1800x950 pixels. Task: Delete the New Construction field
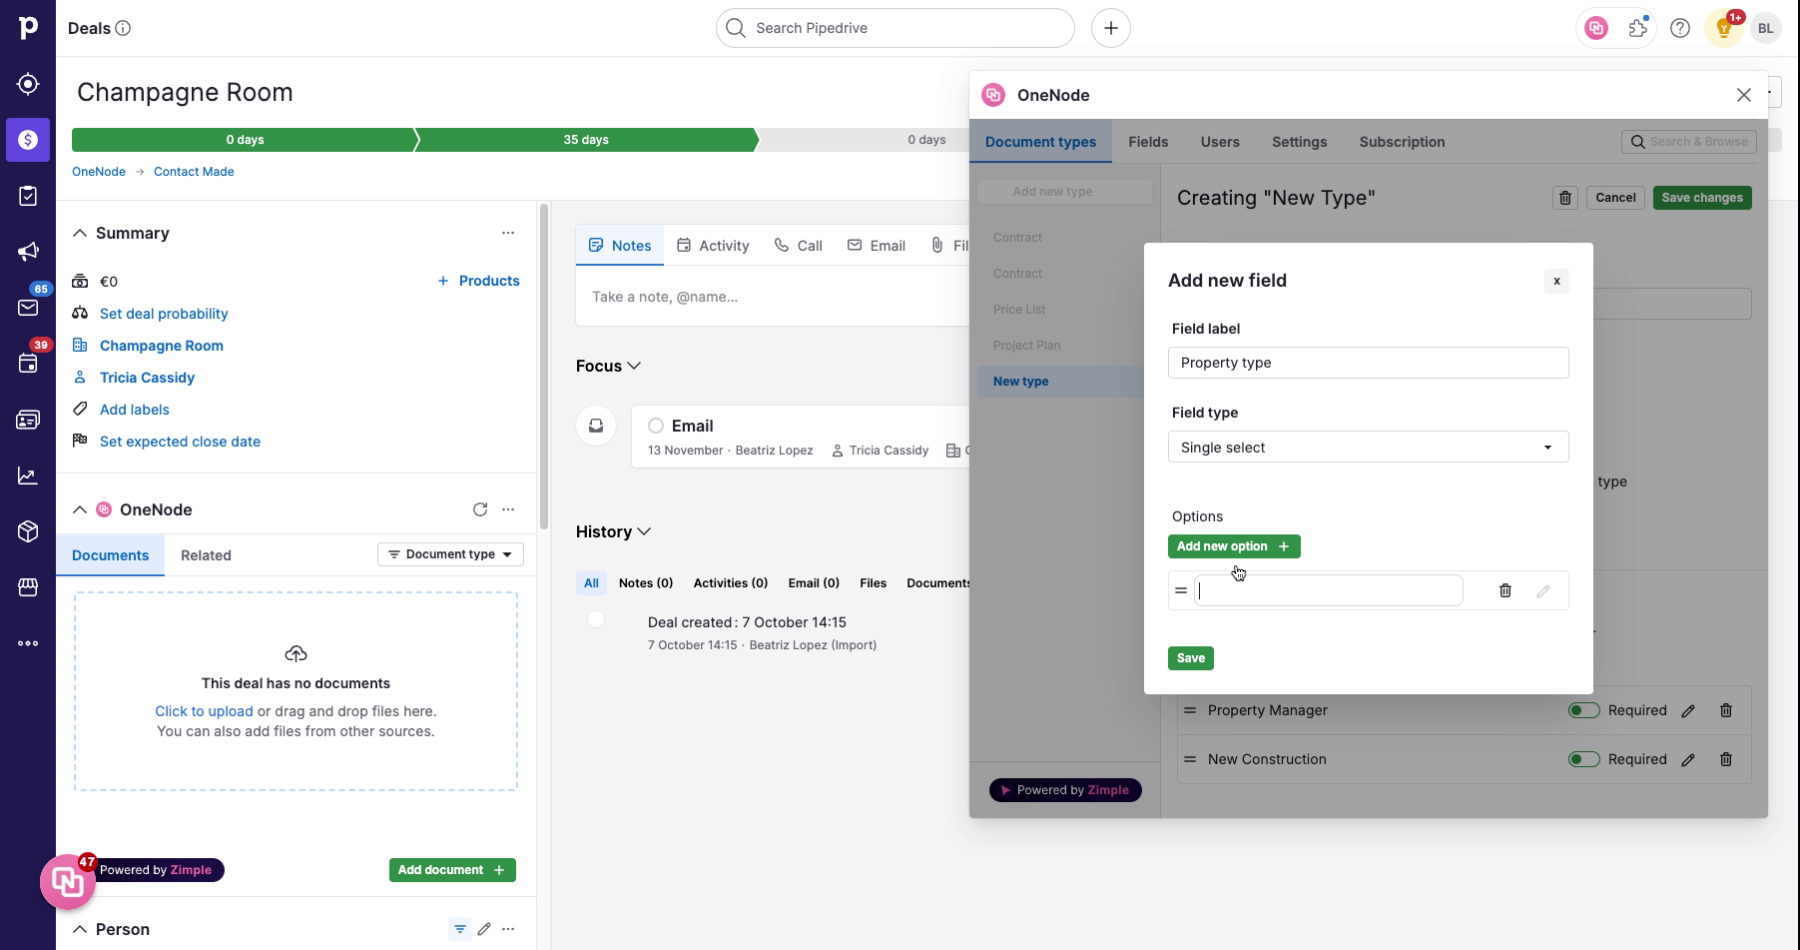(1726, 759)
